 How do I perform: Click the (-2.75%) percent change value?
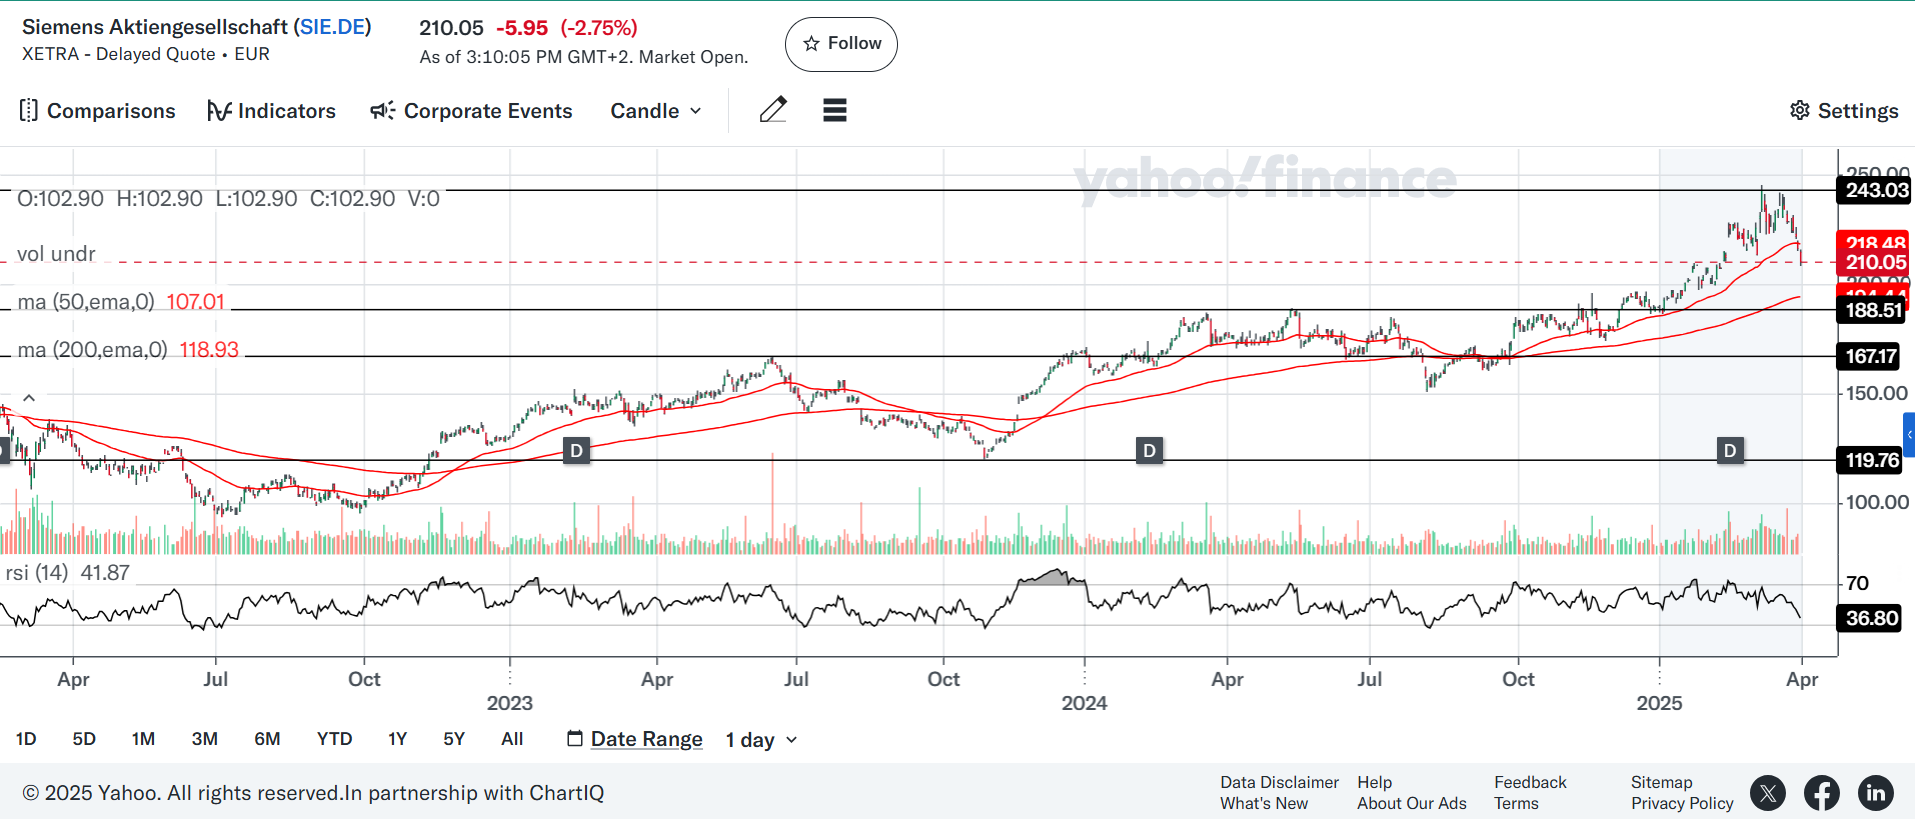(599, 28)
